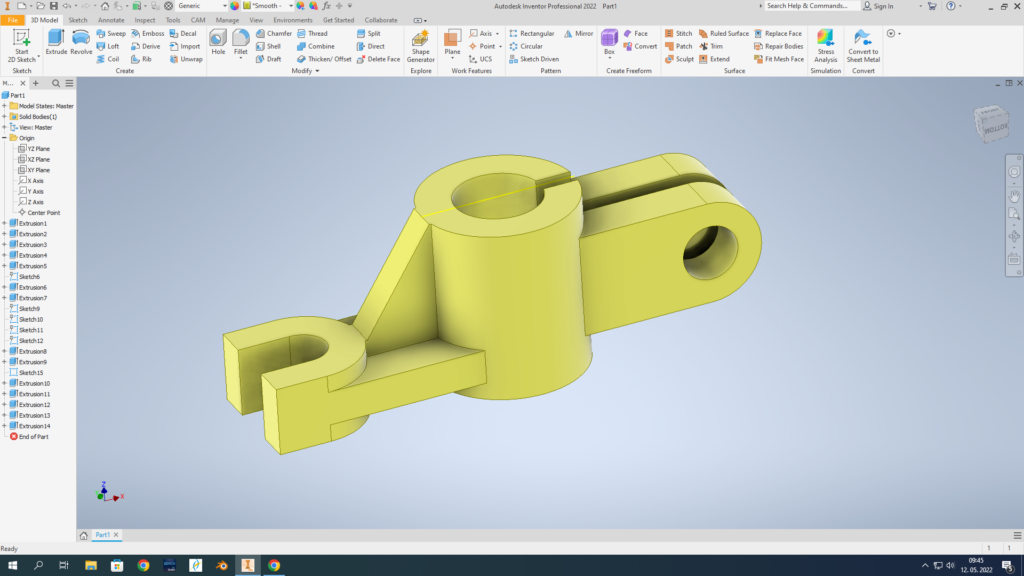Apply the Shell tool
The image size is (1024, 576).
[x=268, y=46]
